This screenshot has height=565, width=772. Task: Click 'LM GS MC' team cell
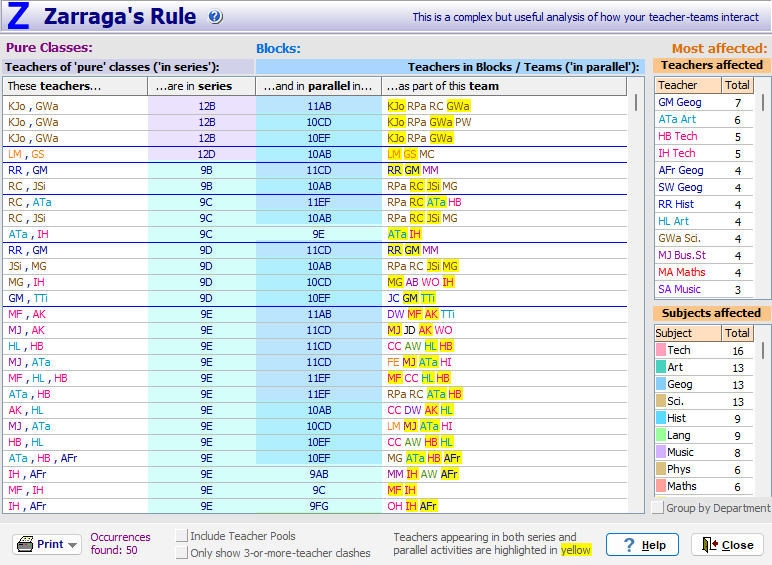pos(504,154)
